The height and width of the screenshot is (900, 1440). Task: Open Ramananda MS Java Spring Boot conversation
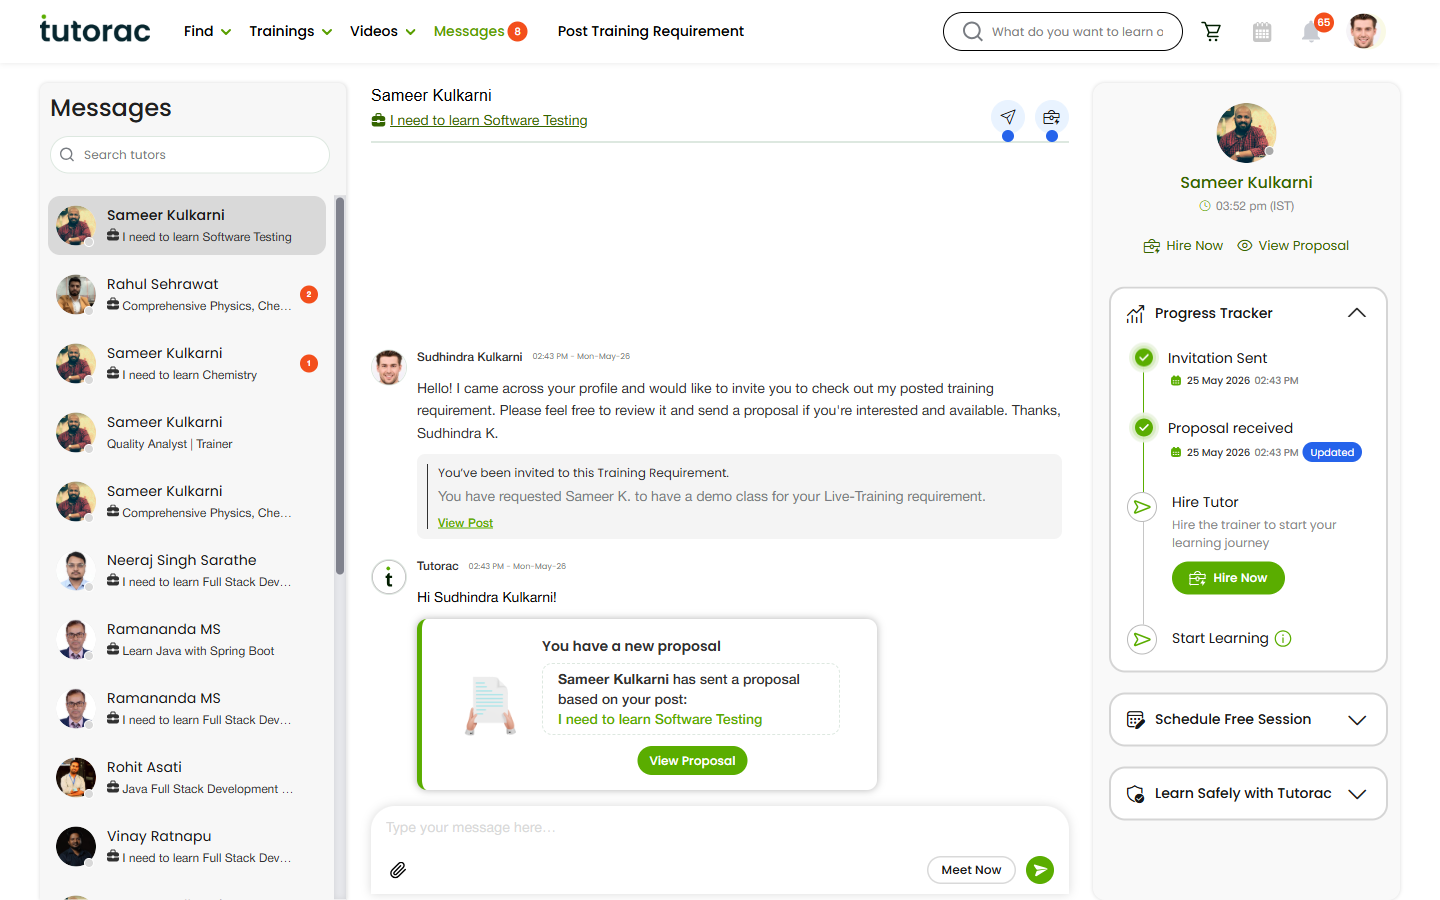click(187, 639)
